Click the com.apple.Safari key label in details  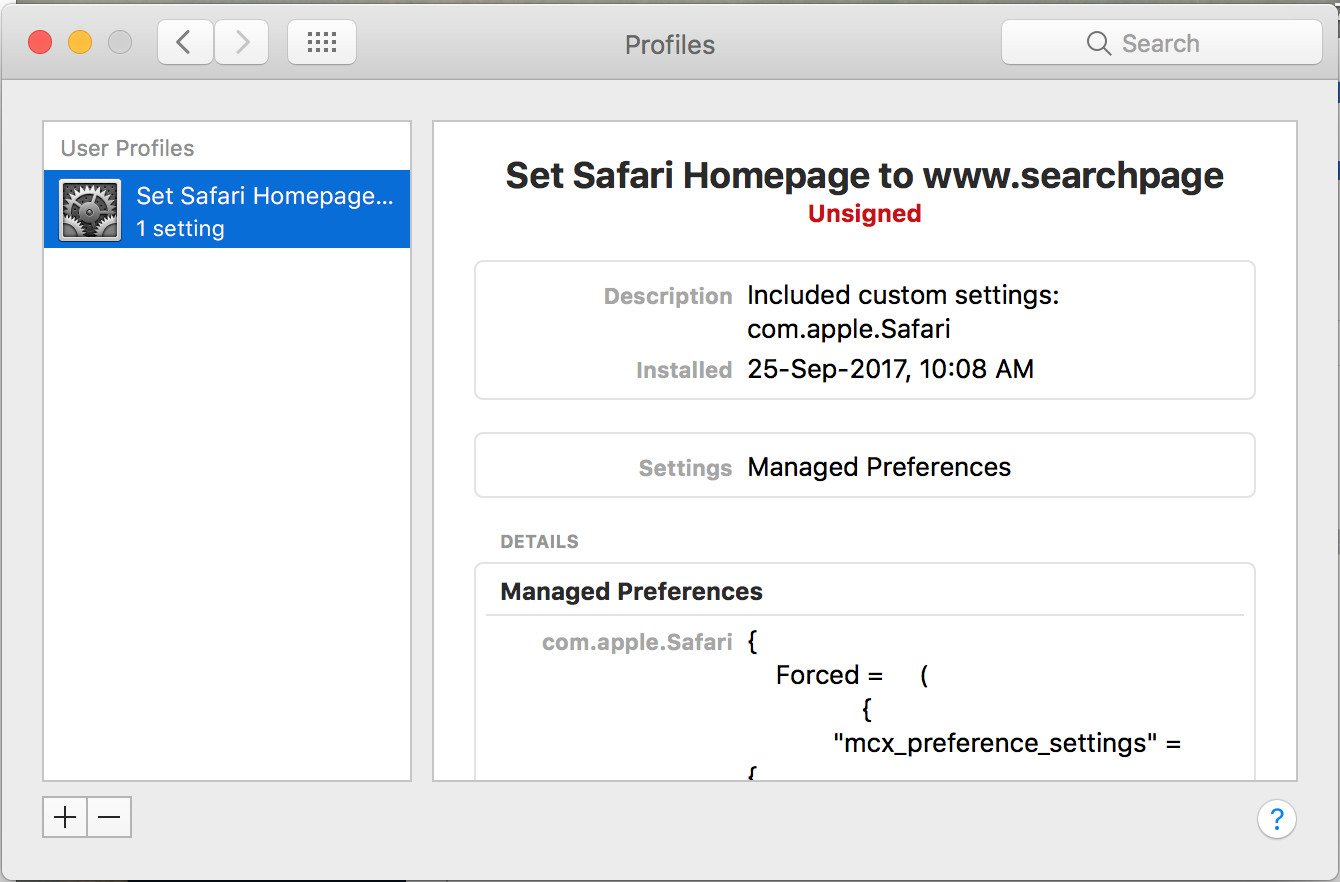(x=637, y=642)
